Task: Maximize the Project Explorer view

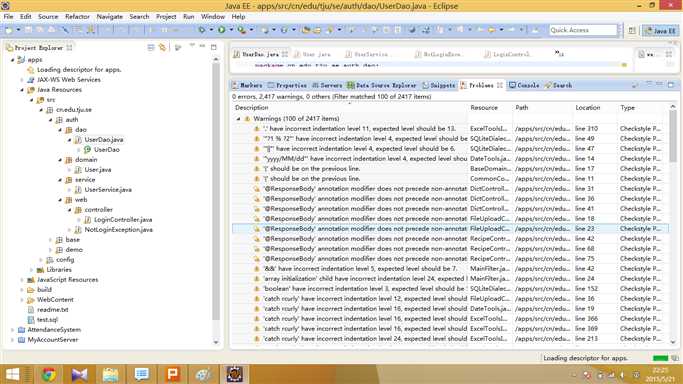Action: (213, 47)
